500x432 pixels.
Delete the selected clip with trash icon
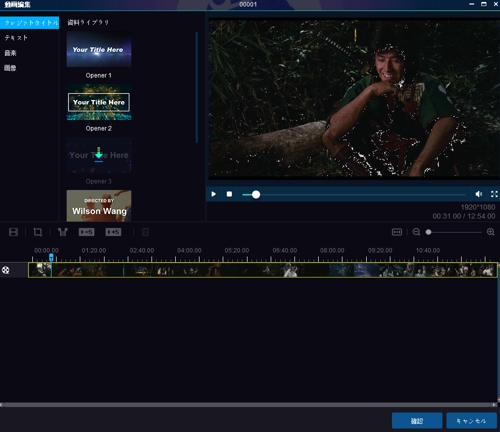coord(145,232)
